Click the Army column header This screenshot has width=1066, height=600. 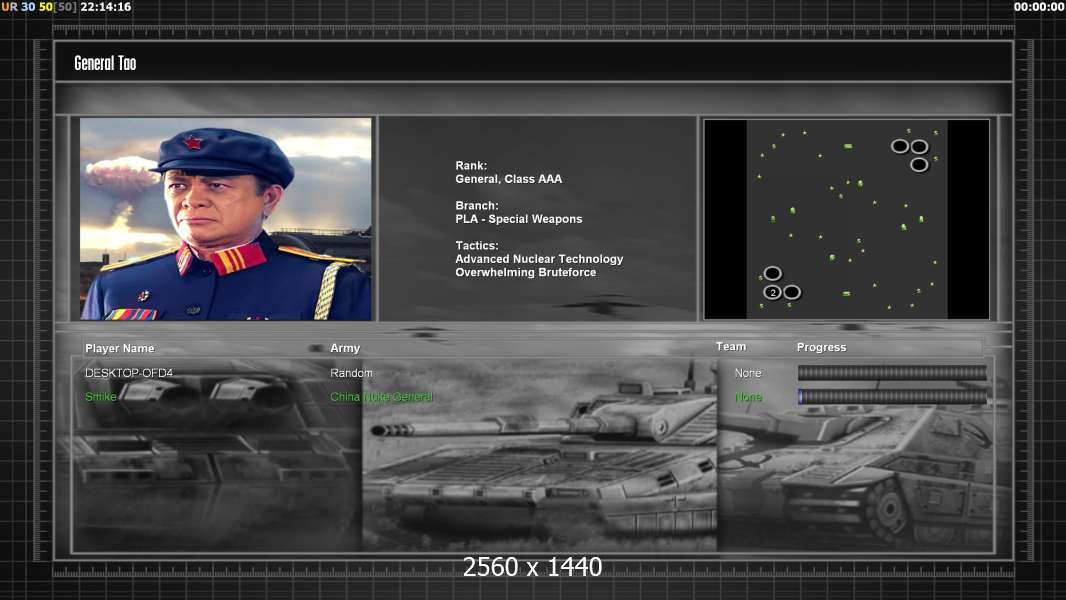[345, 348]
